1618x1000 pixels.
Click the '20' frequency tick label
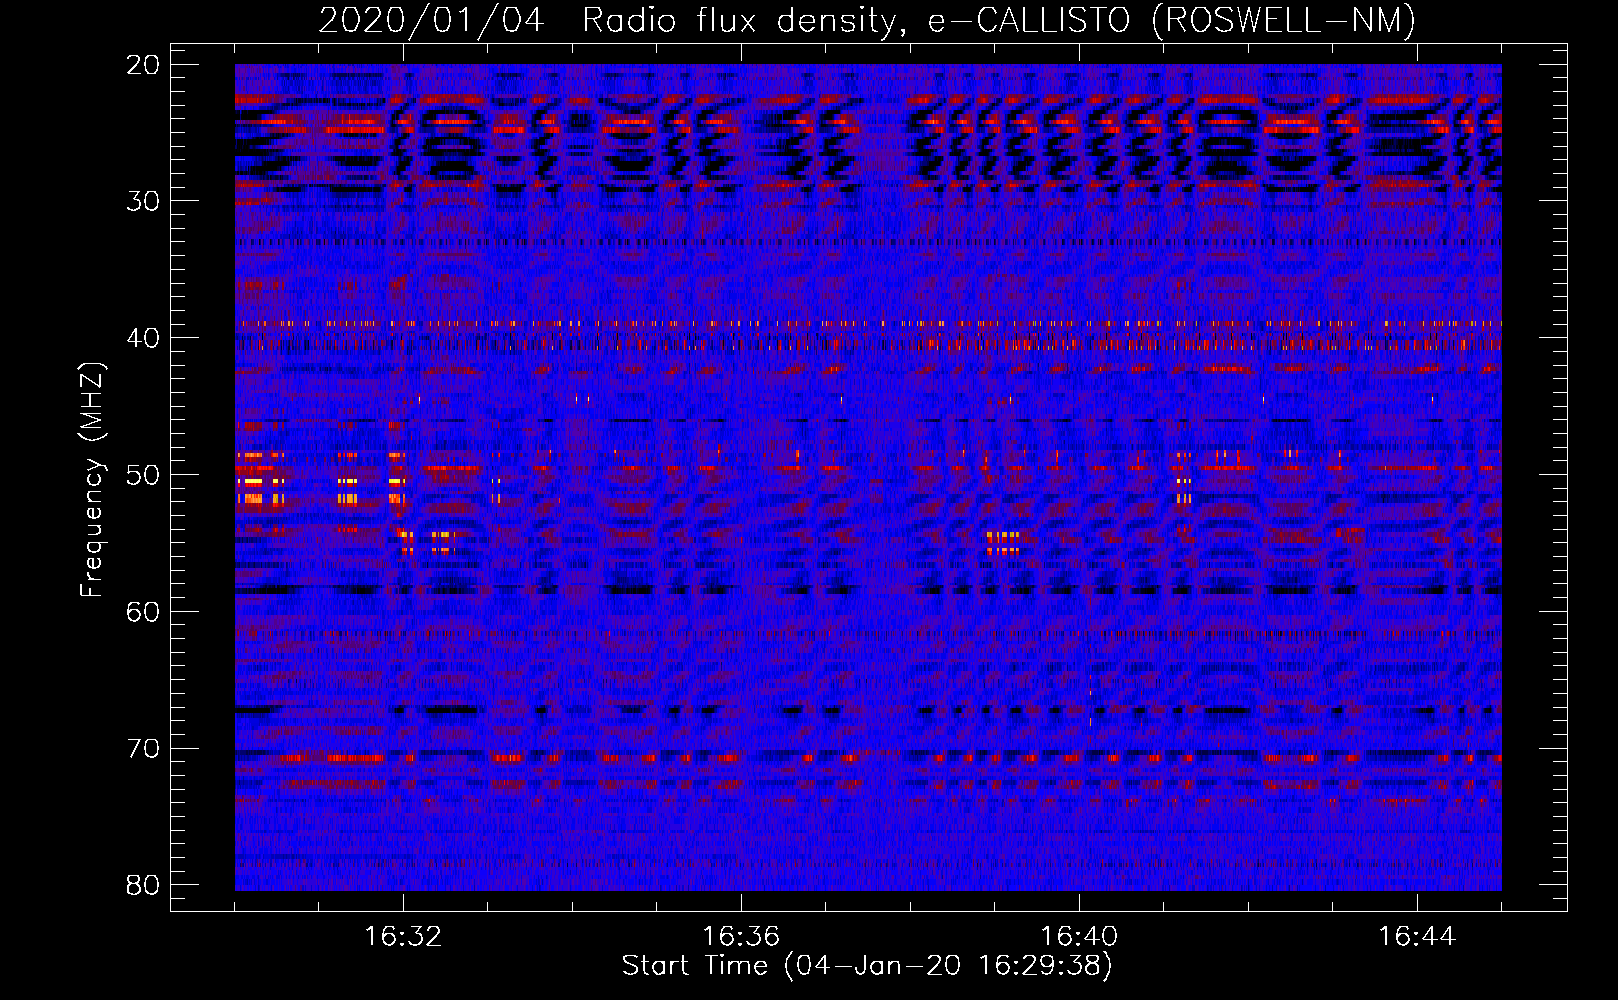(x=144, y=65)
